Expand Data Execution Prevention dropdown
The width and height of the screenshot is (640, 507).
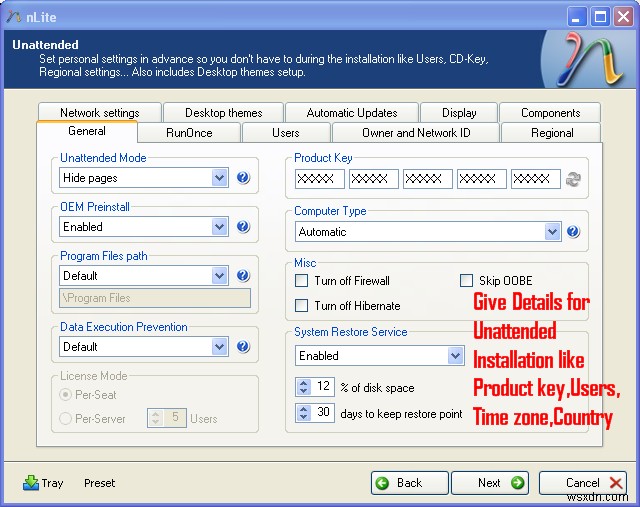click(x=220, y=347)
